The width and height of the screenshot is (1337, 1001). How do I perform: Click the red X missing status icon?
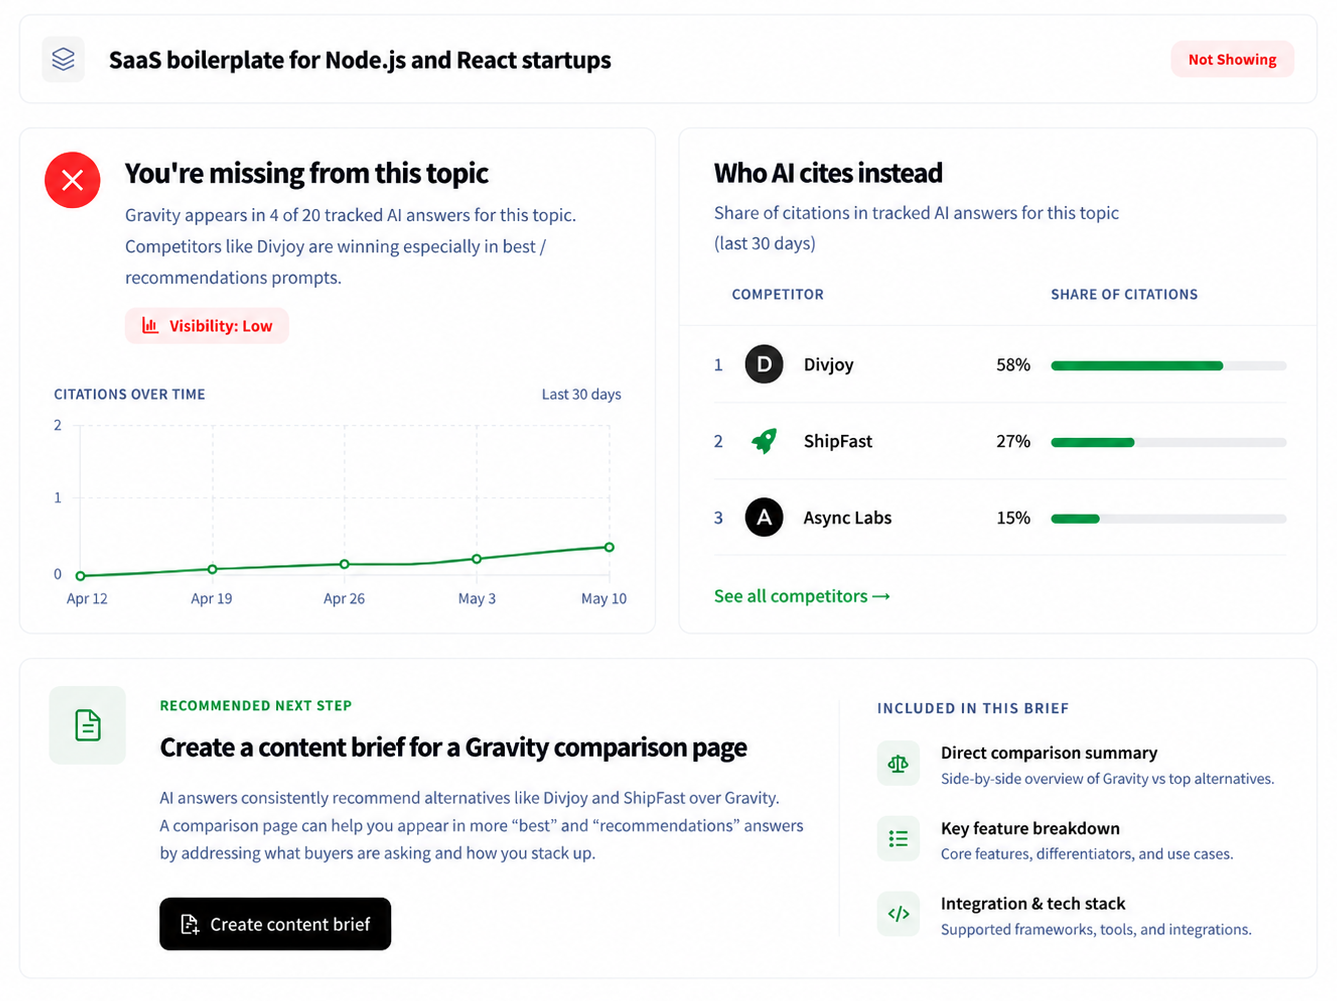pos(72,180)
